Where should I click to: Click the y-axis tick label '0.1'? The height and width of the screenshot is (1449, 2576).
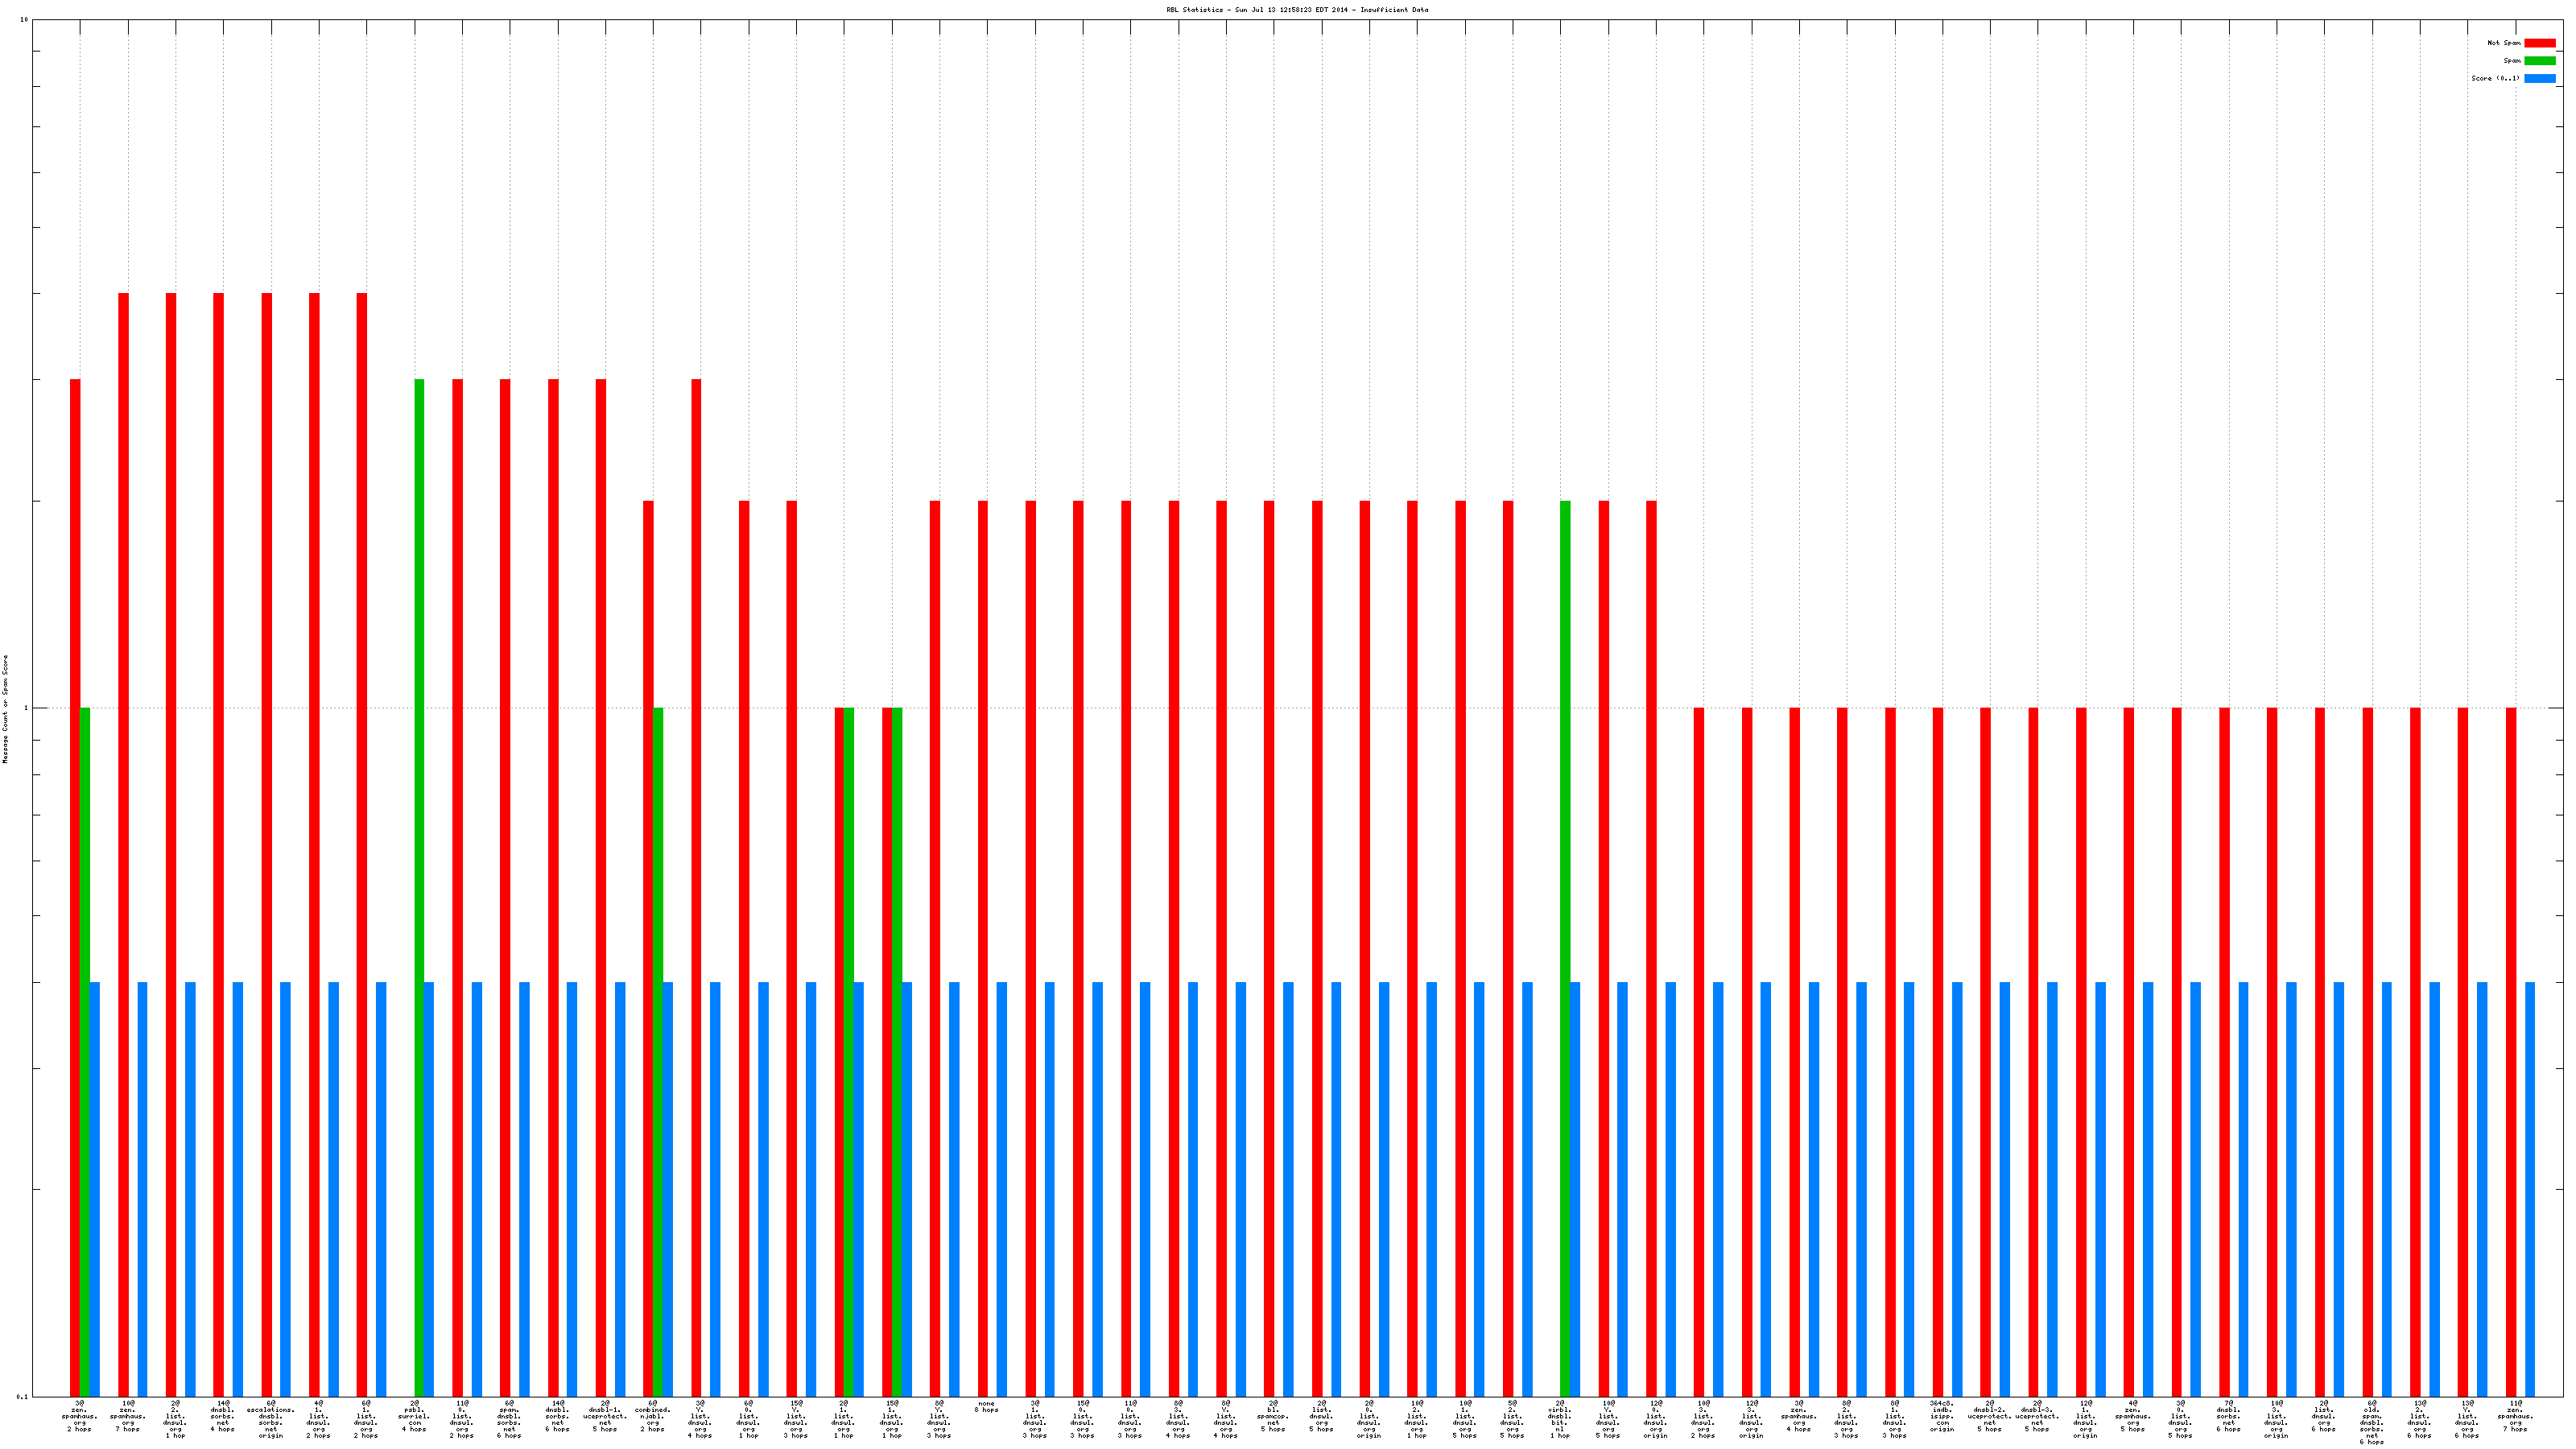[x=22, y=1396]
